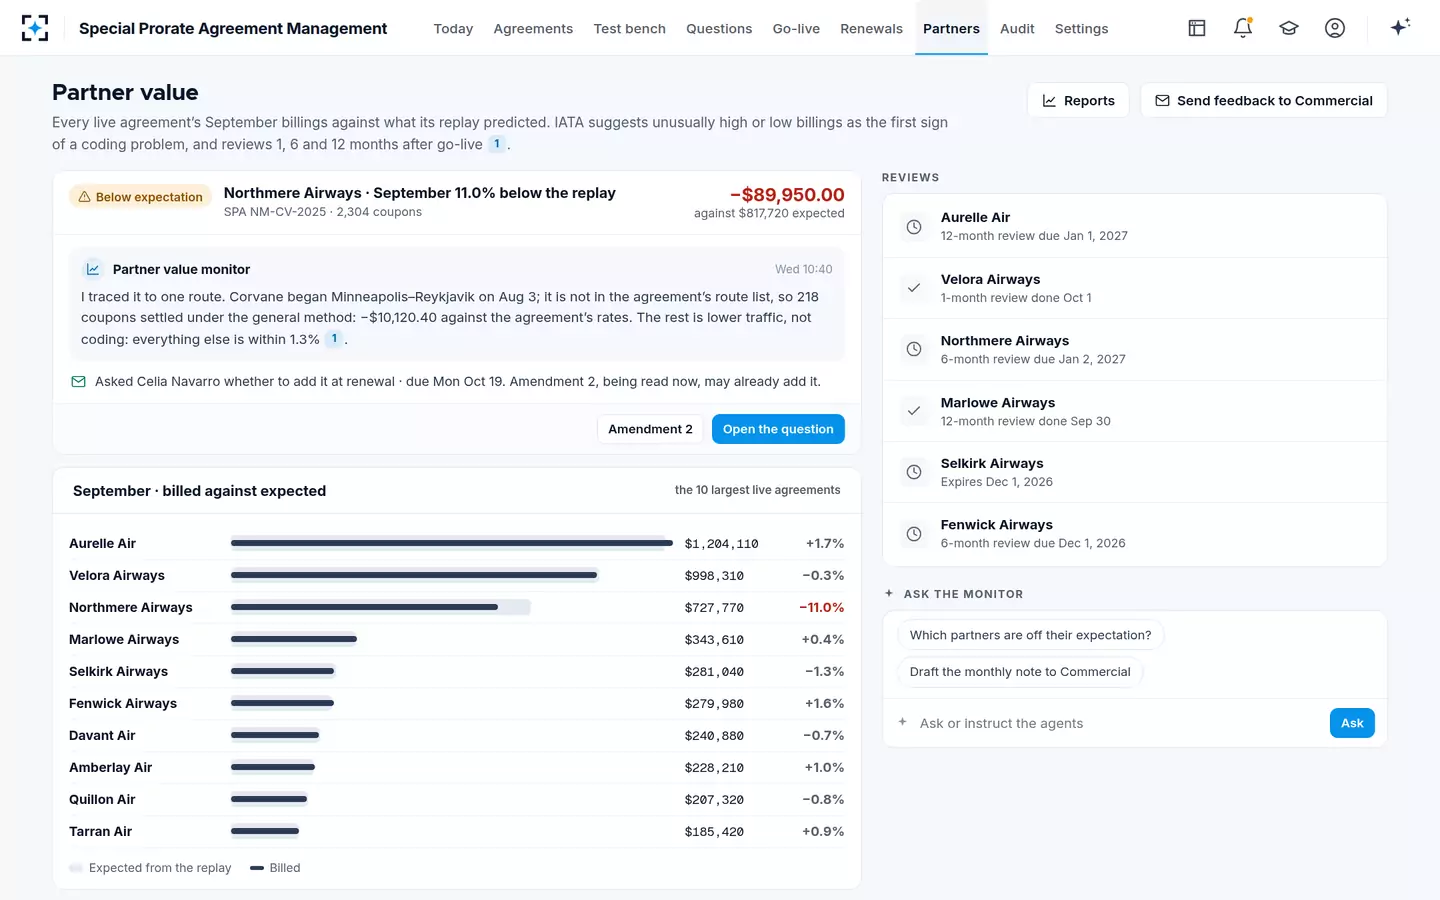Click the -$89,950.00 shortfall amount

pyautogui.click(x=787, y=195)
